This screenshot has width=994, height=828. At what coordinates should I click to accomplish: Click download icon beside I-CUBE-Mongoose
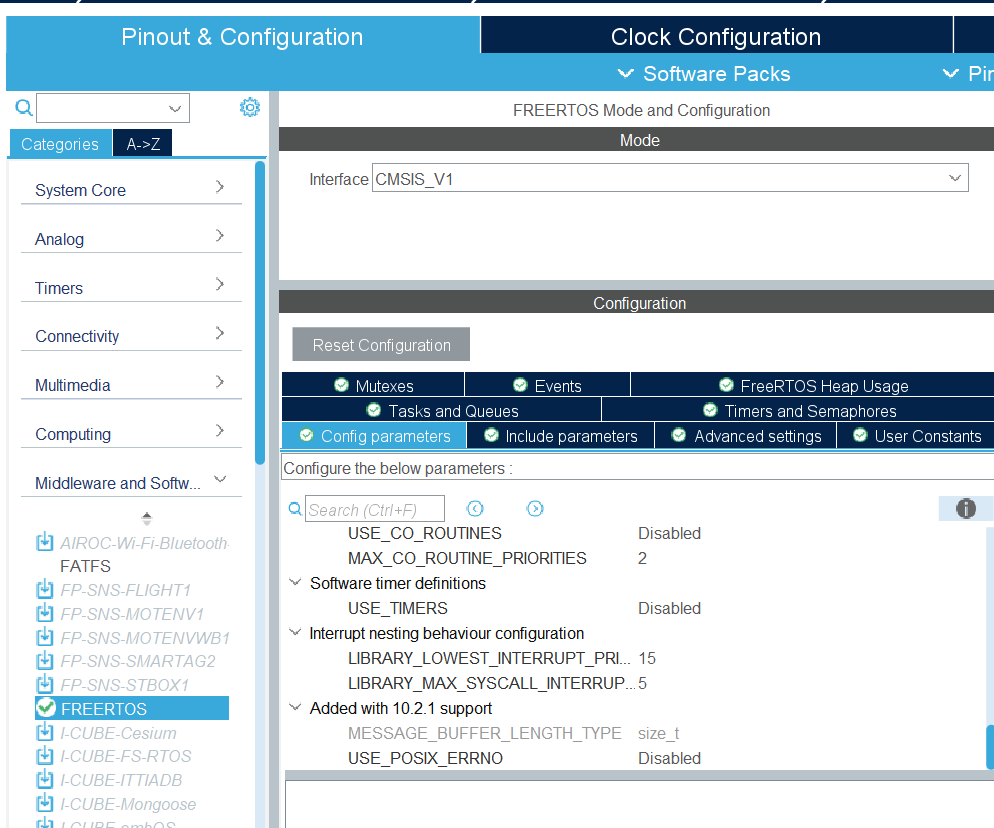click(44, 803)
